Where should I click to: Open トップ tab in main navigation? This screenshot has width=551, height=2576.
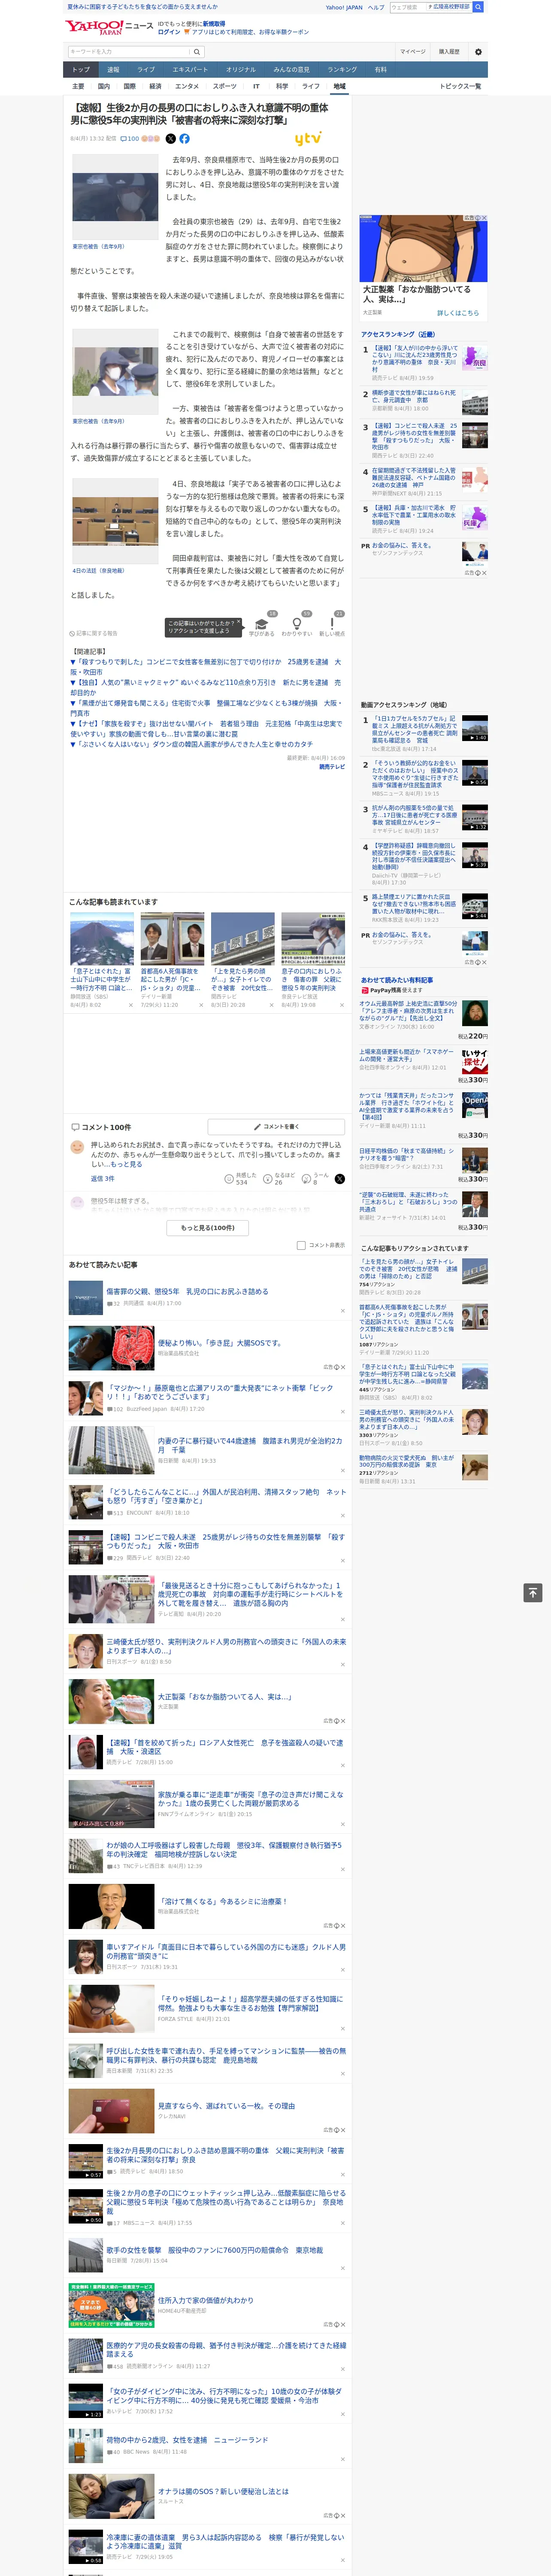(x=81, y=69)
